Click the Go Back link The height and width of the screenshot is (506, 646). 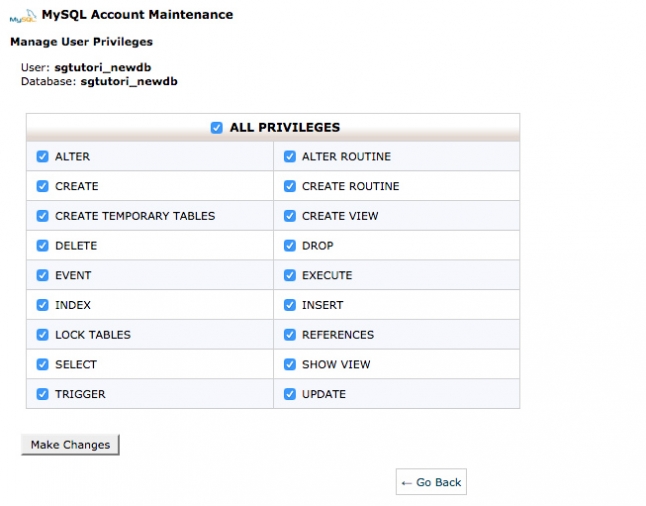coord(431,483)
